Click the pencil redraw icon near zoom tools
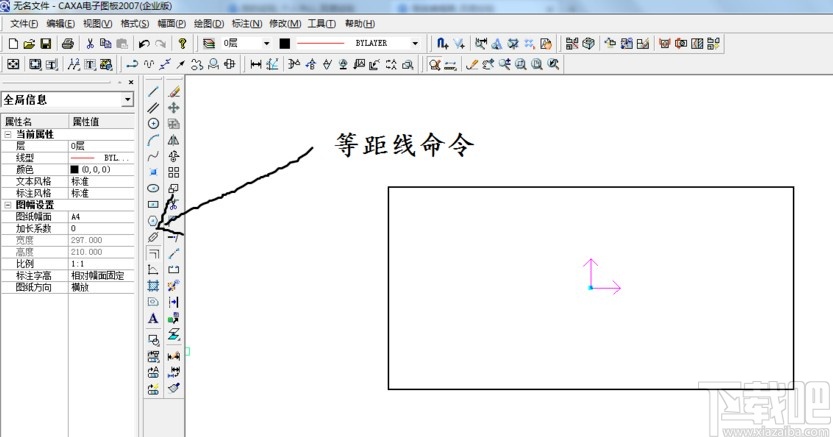The width and height of the screenshot is (833, 437). [472, 64]
